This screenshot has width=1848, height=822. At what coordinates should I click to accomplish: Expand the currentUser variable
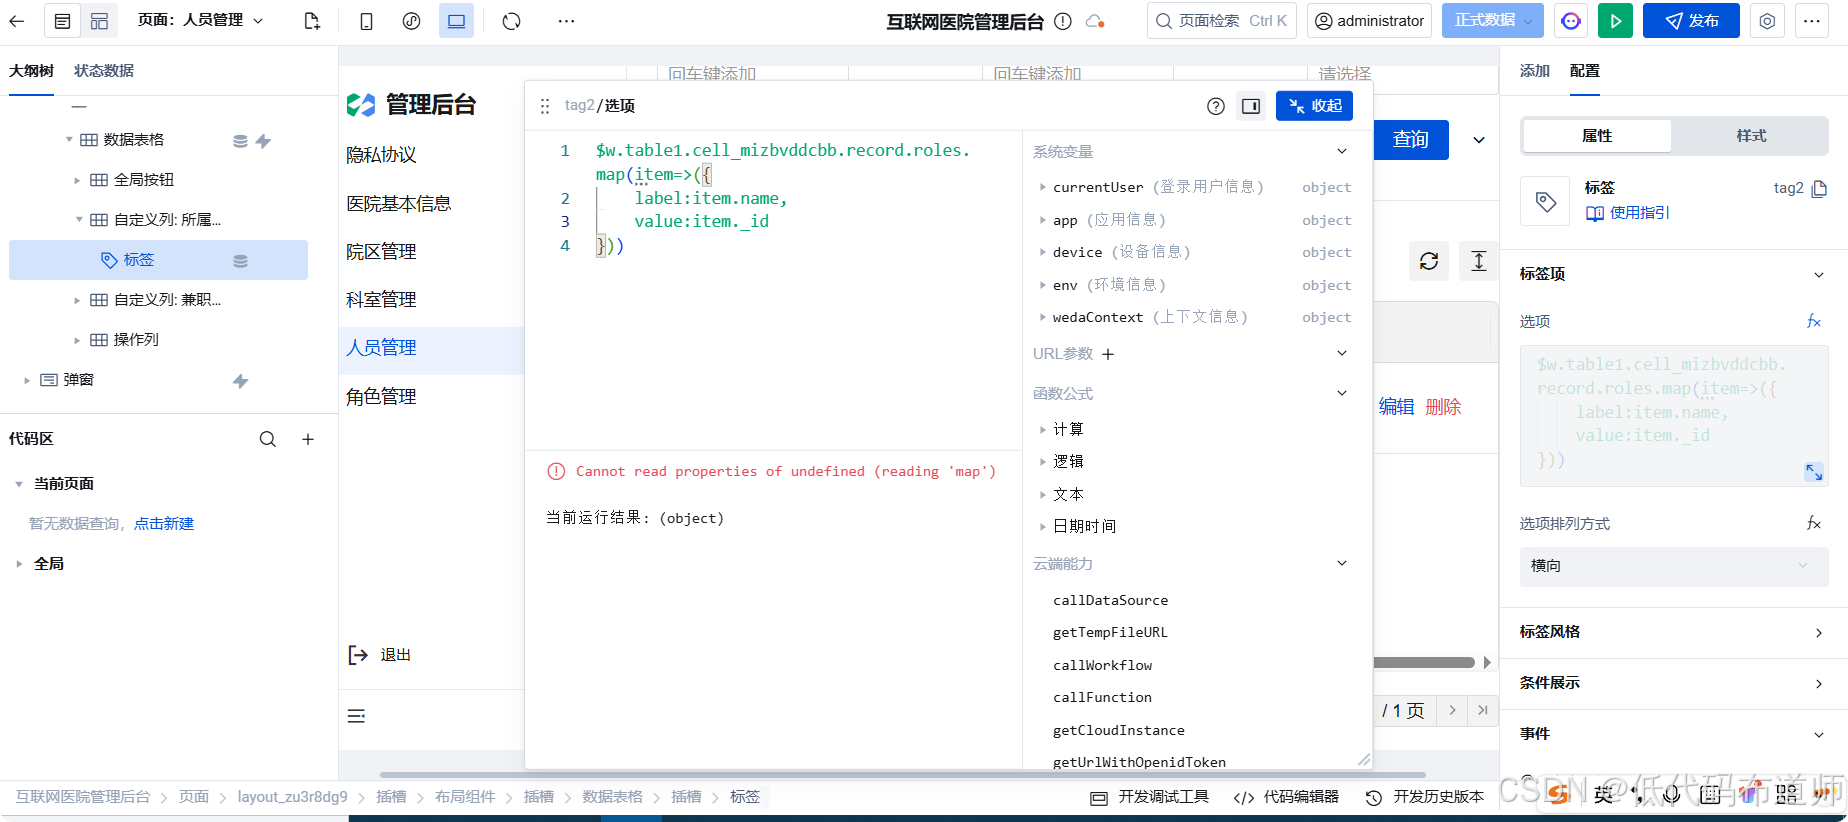[1042, 187]
